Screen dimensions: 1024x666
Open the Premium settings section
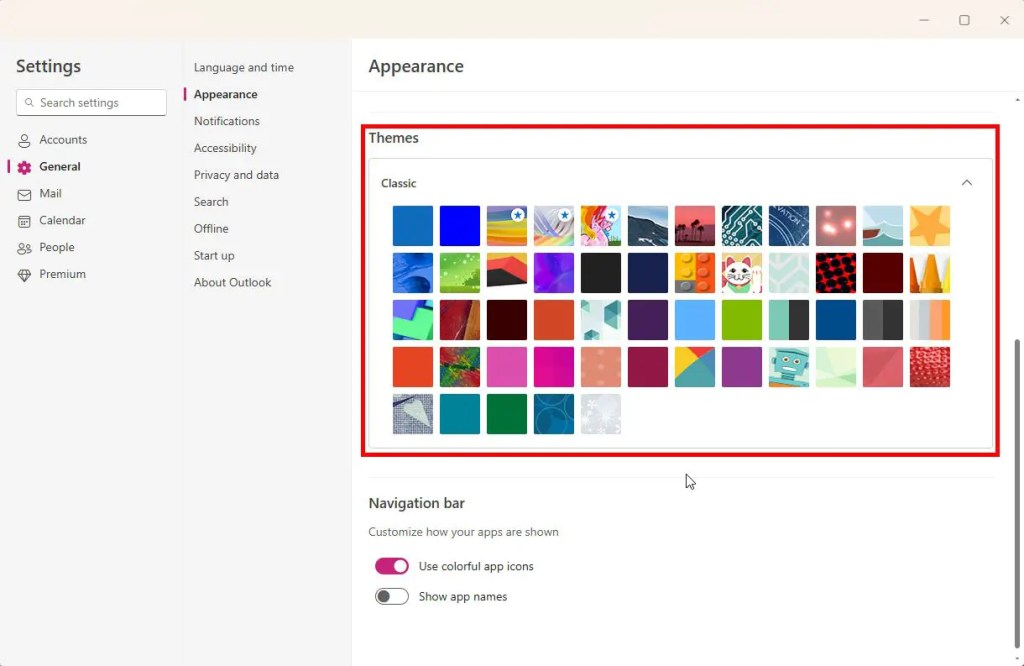52,274
